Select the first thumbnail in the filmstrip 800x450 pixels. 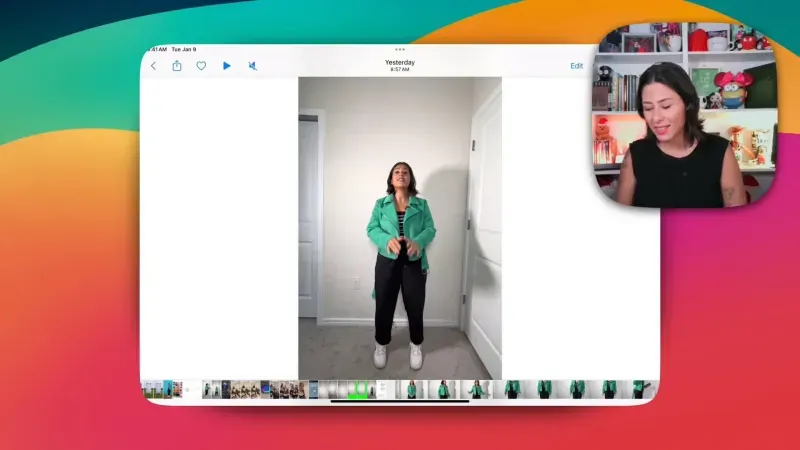click(x=146, y=389)
